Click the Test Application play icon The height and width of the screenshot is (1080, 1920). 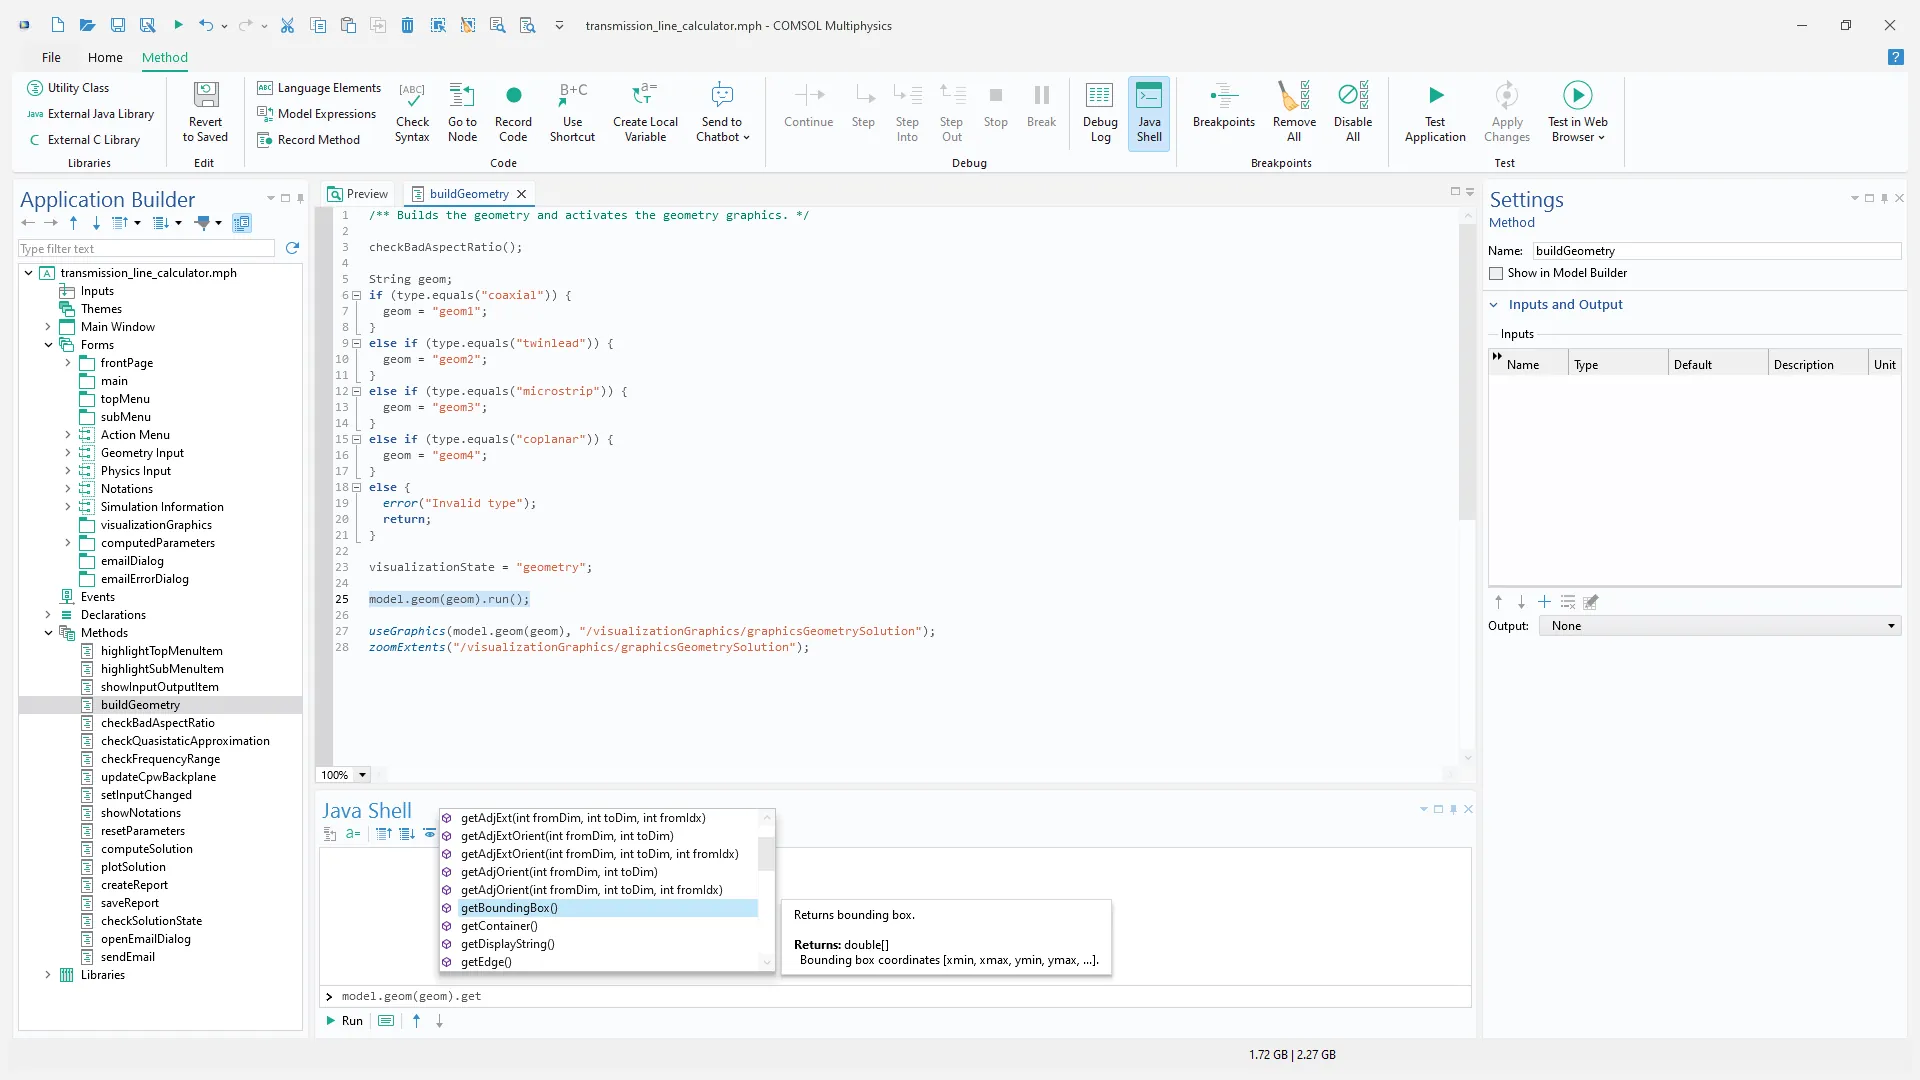(1435, 97)
